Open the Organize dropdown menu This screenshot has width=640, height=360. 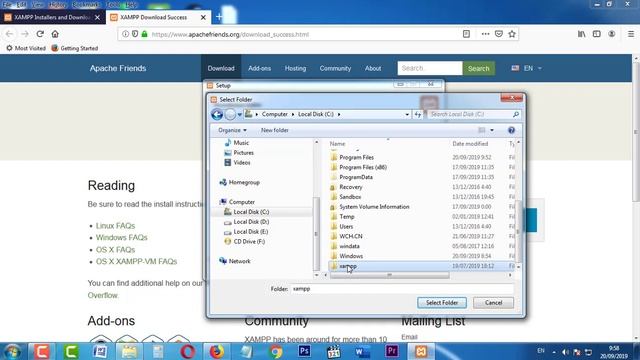point(232,130)
